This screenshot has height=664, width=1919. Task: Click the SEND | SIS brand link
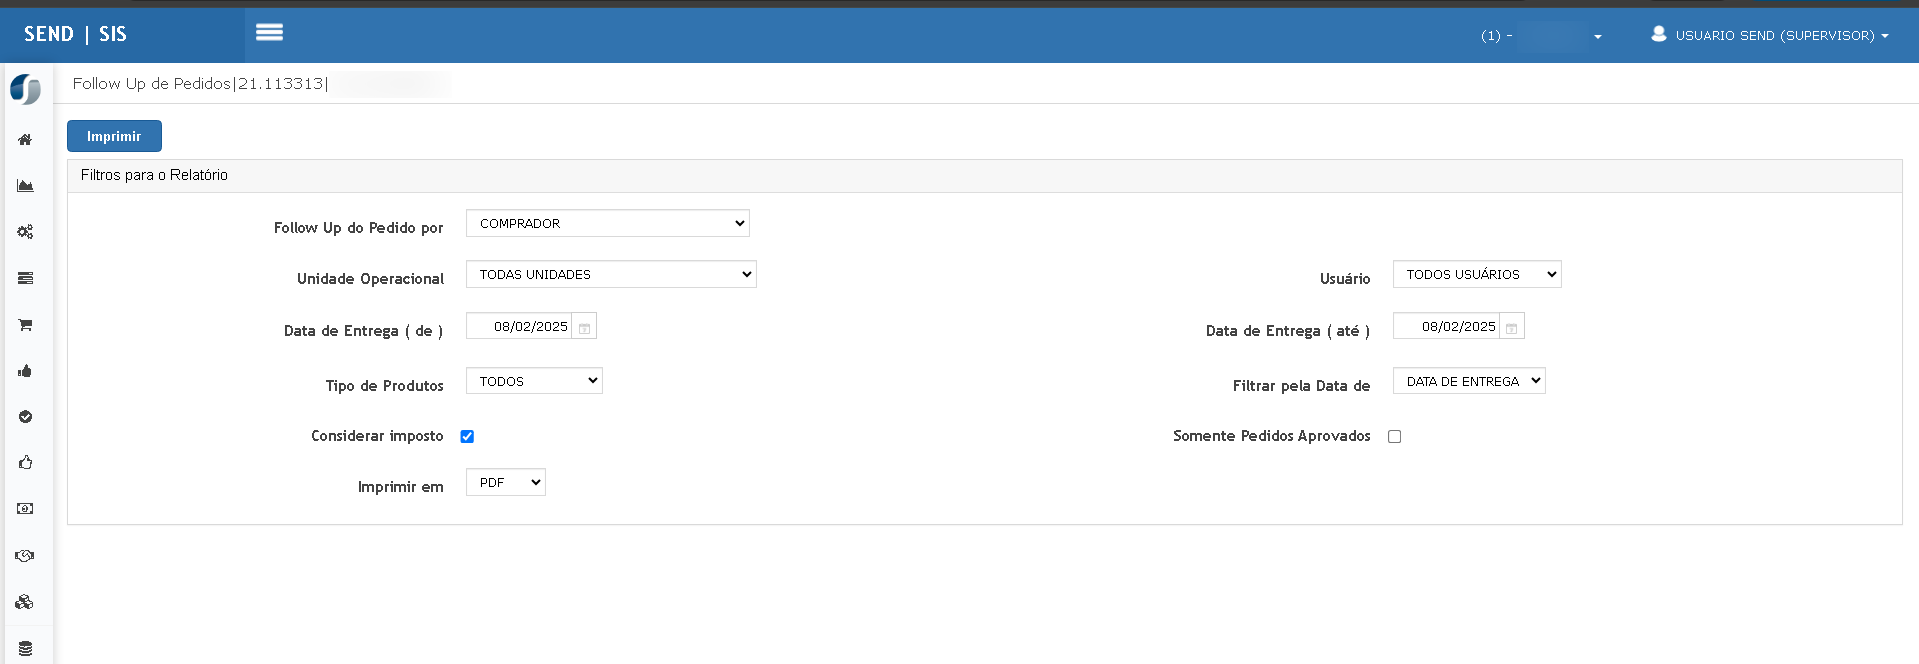pyautogui.click(x=75, y=34)
